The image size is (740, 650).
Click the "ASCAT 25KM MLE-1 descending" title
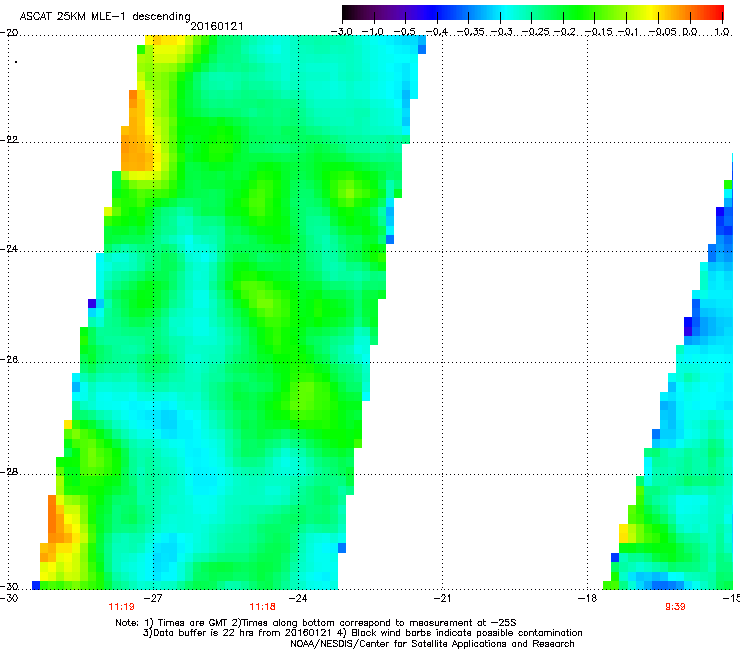pyautogui.click(x=105, y=17)
